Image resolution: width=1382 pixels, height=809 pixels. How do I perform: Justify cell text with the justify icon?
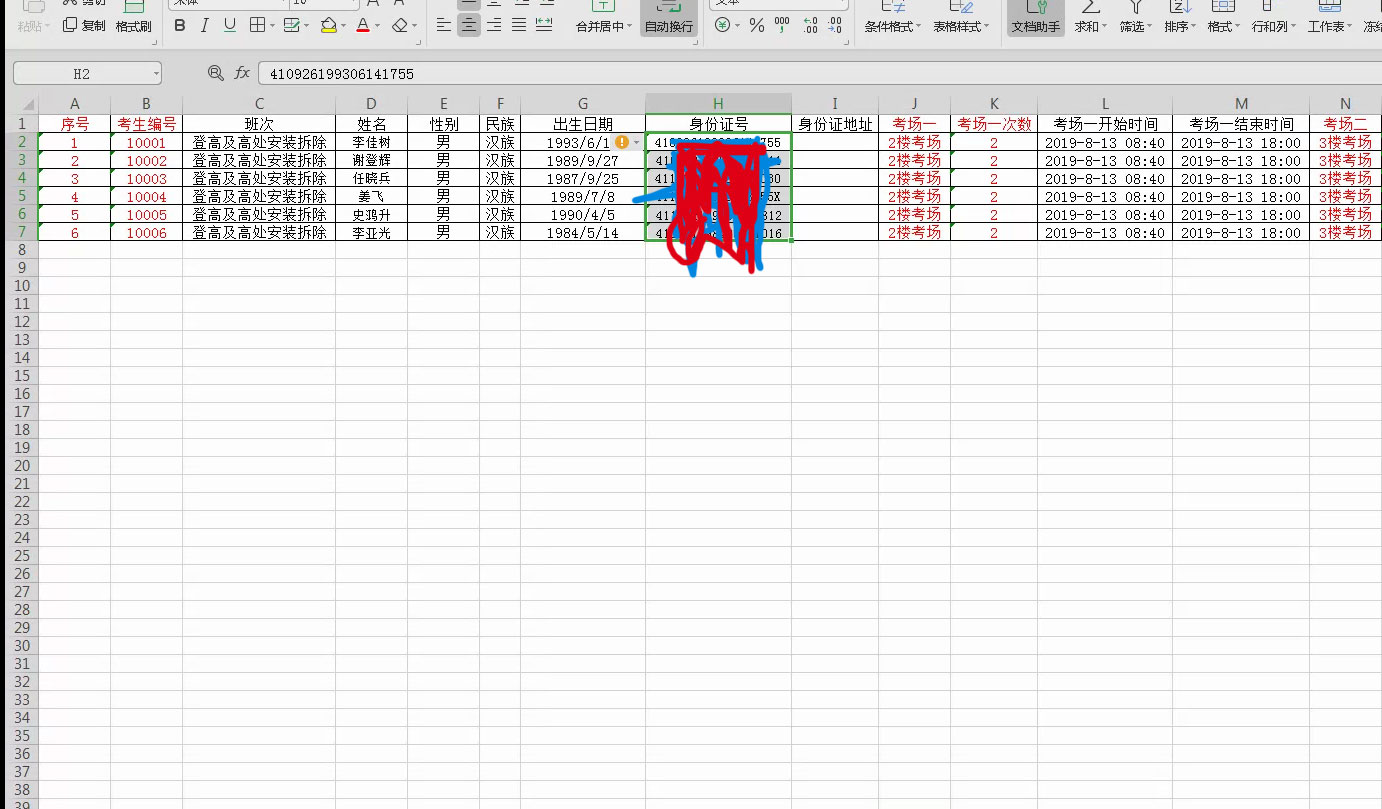click(x=519, y=25)
